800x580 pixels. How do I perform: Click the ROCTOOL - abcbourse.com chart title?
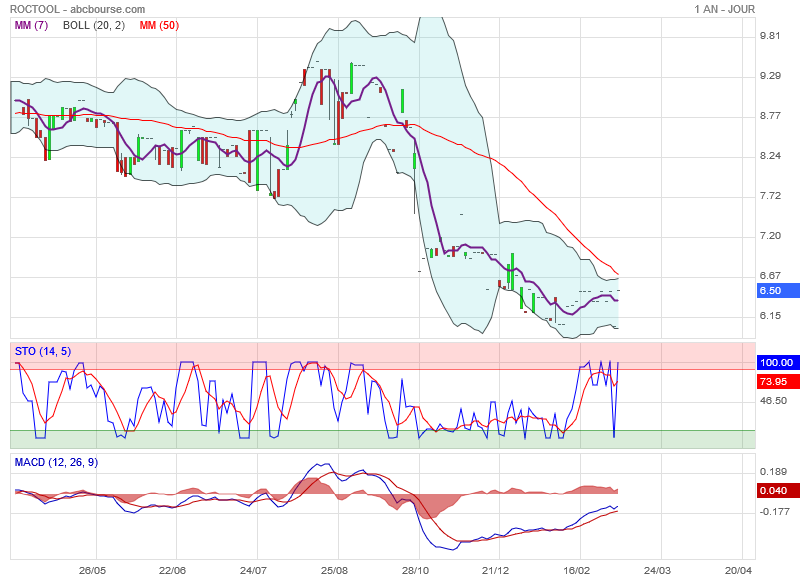(78, 9)
